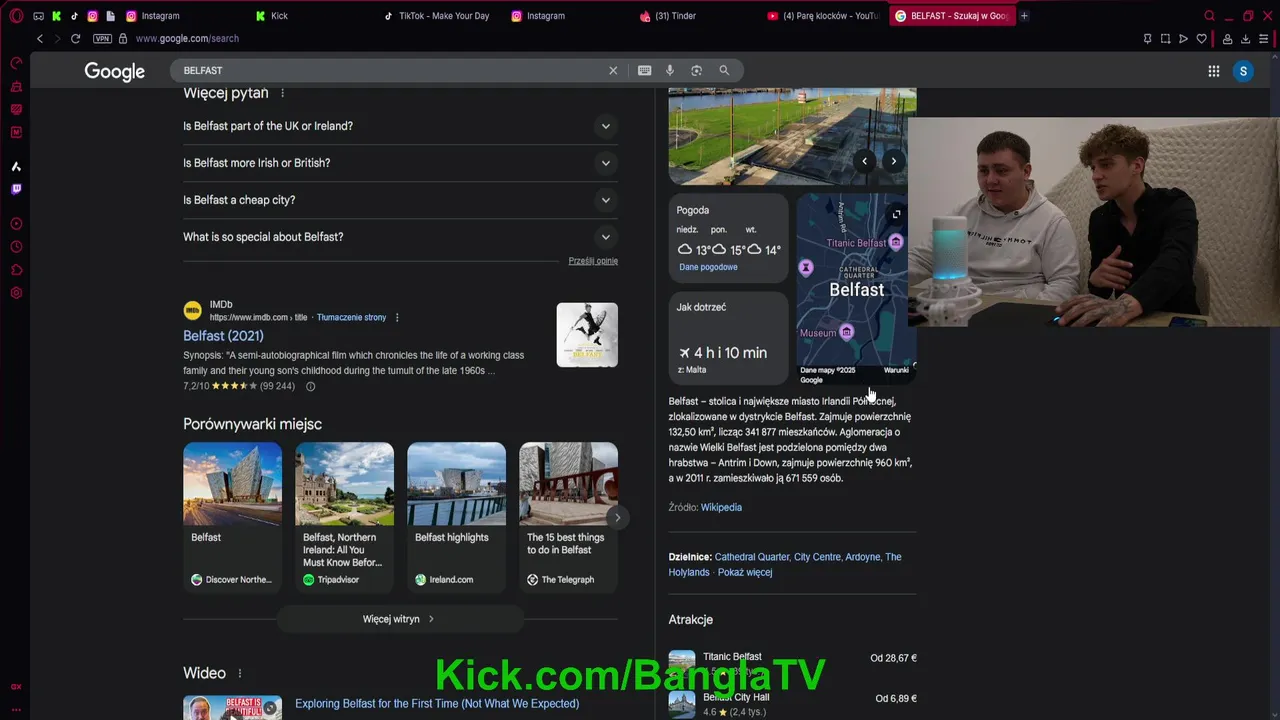Open the Titanic Belfast attraction
This screenshot has width=1280, height=720.
click(793, 664)
